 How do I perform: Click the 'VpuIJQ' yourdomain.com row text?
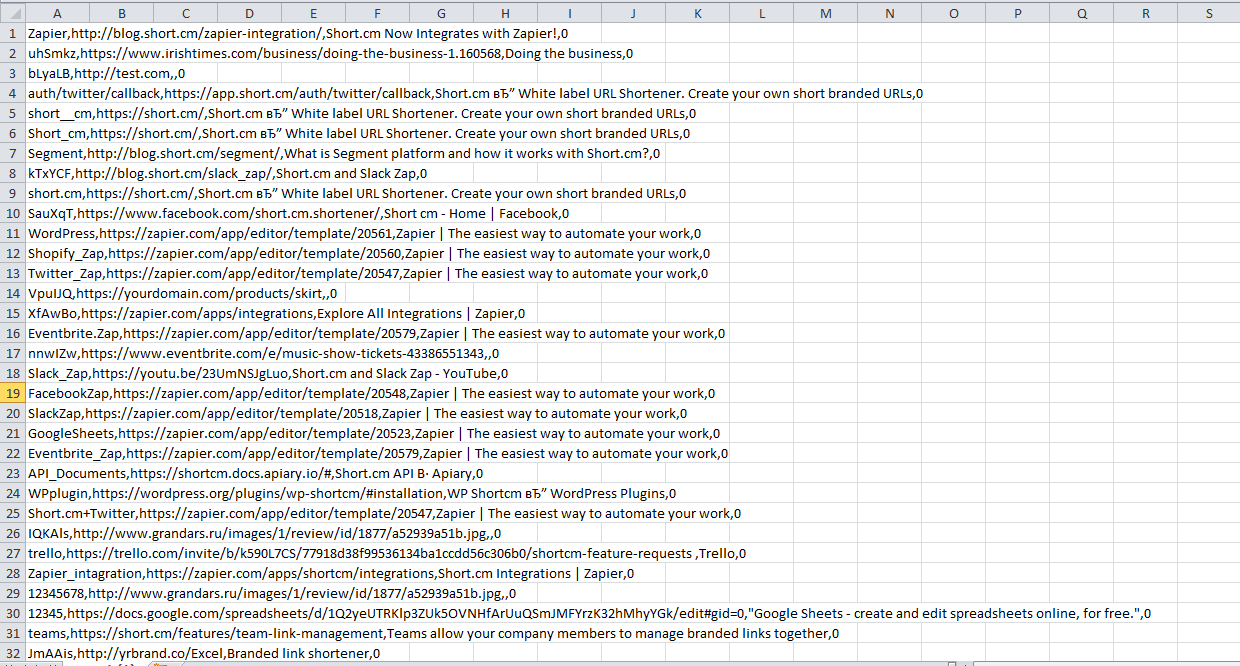click(x=182, y=293)
